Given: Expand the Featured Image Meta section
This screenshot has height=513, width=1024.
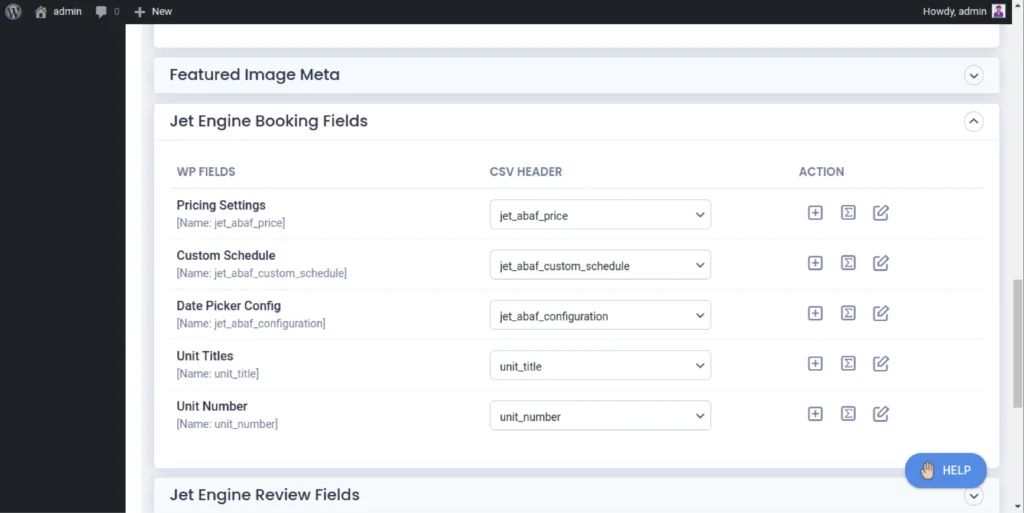Looking at the screenshot, I should point(973,75).
